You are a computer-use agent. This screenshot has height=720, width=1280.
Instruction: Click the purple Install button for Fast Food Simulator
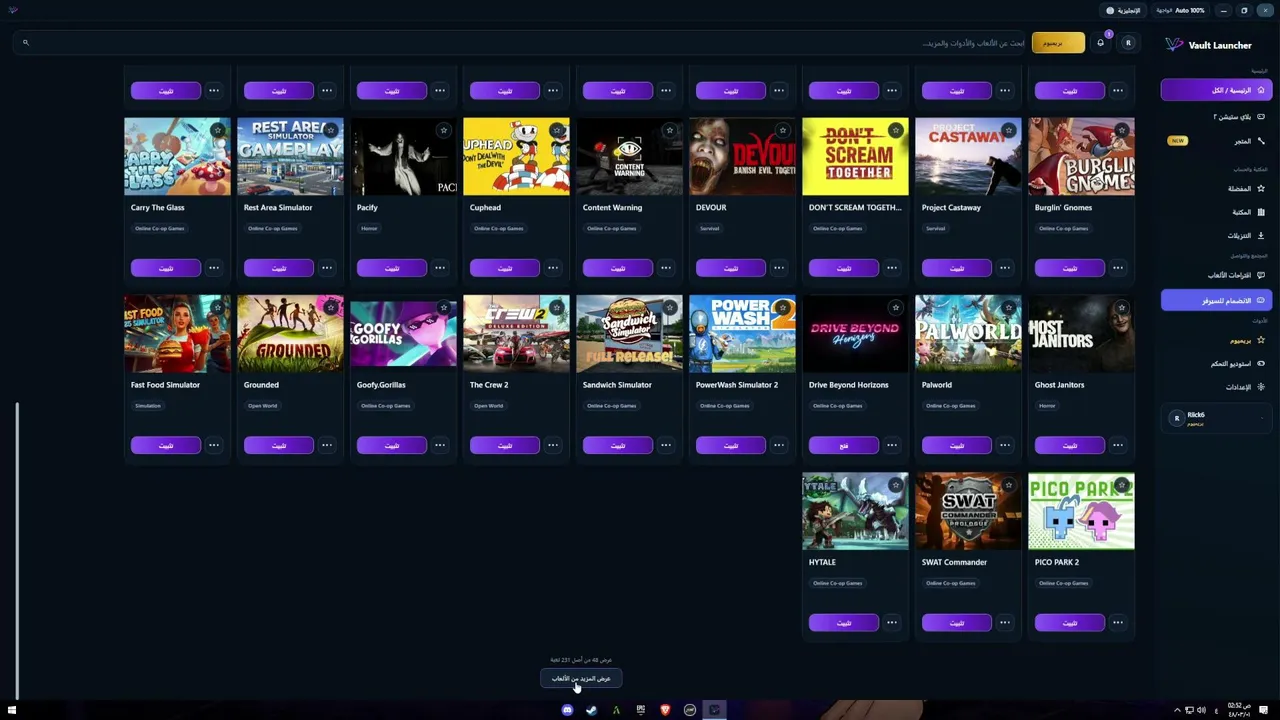coord(166,445)
